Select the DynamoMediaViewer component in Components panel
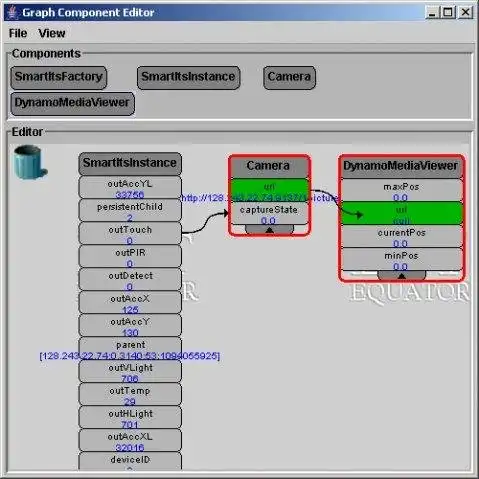 click(72, 104)
